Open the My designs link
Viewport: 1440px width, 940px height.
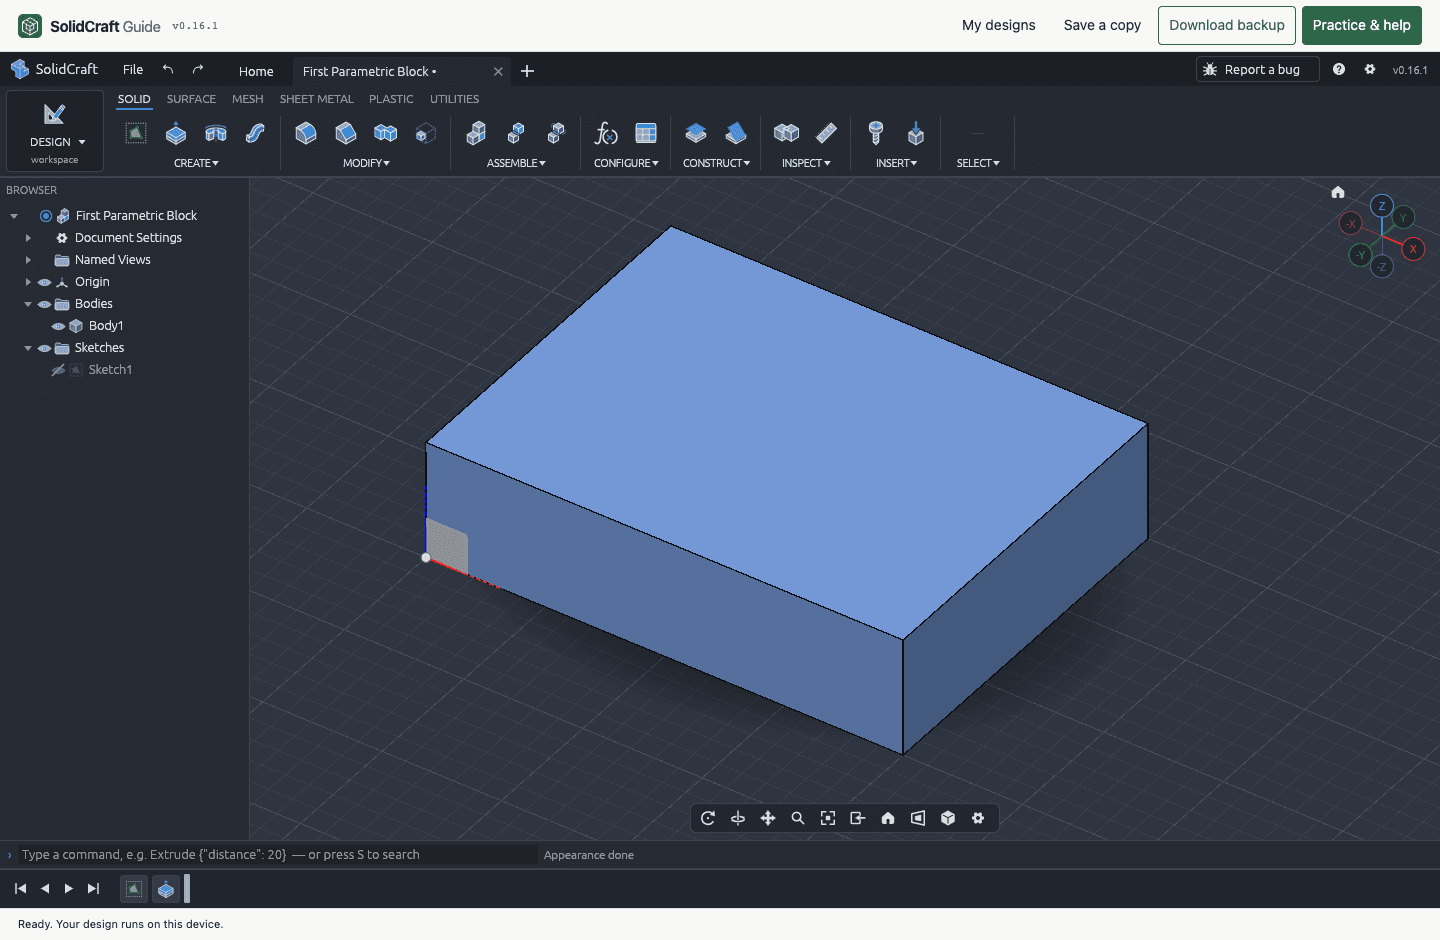pos(999,26)
